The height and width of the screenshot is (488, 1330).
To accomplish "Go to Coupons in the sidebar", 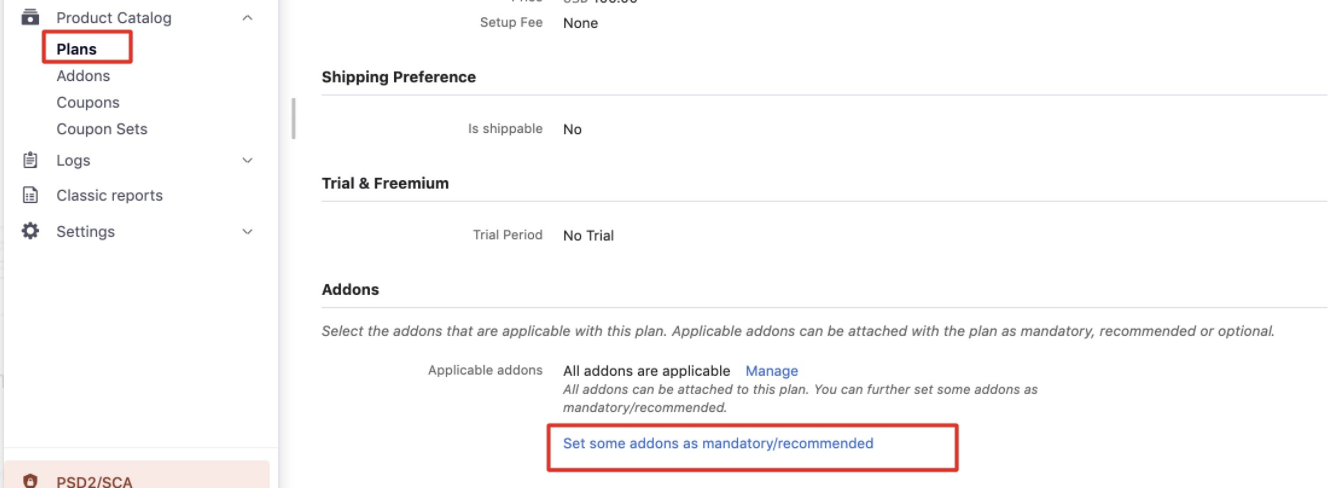I will coord(88,102).
